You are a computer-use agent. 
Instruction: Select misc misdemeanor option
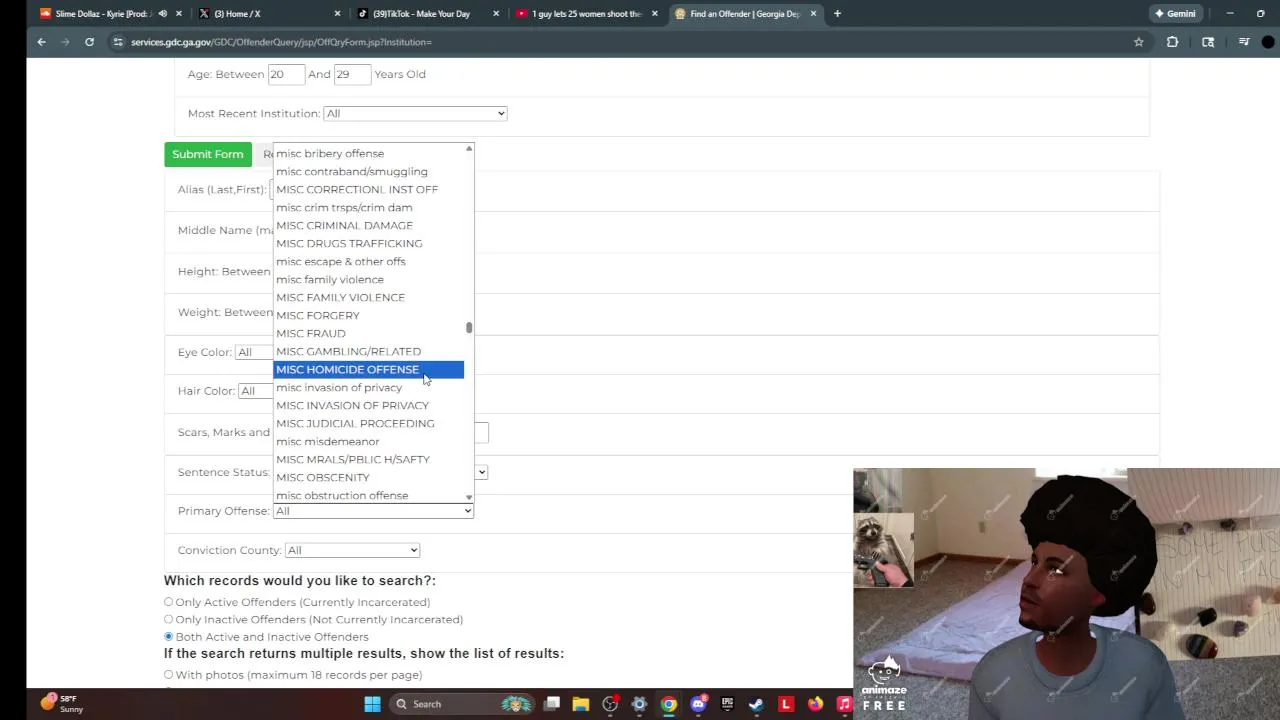pos(368,442)
